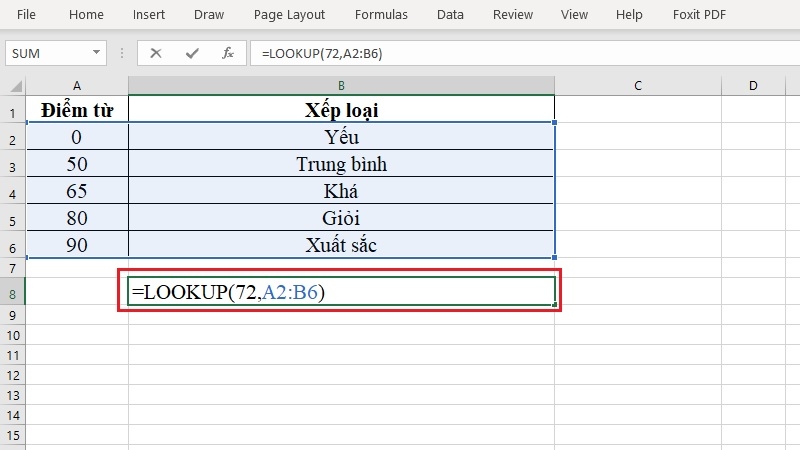Screen dimensions: 800x450
Task: Select row 9 header
Action: pyautogui.click(x=12, y=315)
